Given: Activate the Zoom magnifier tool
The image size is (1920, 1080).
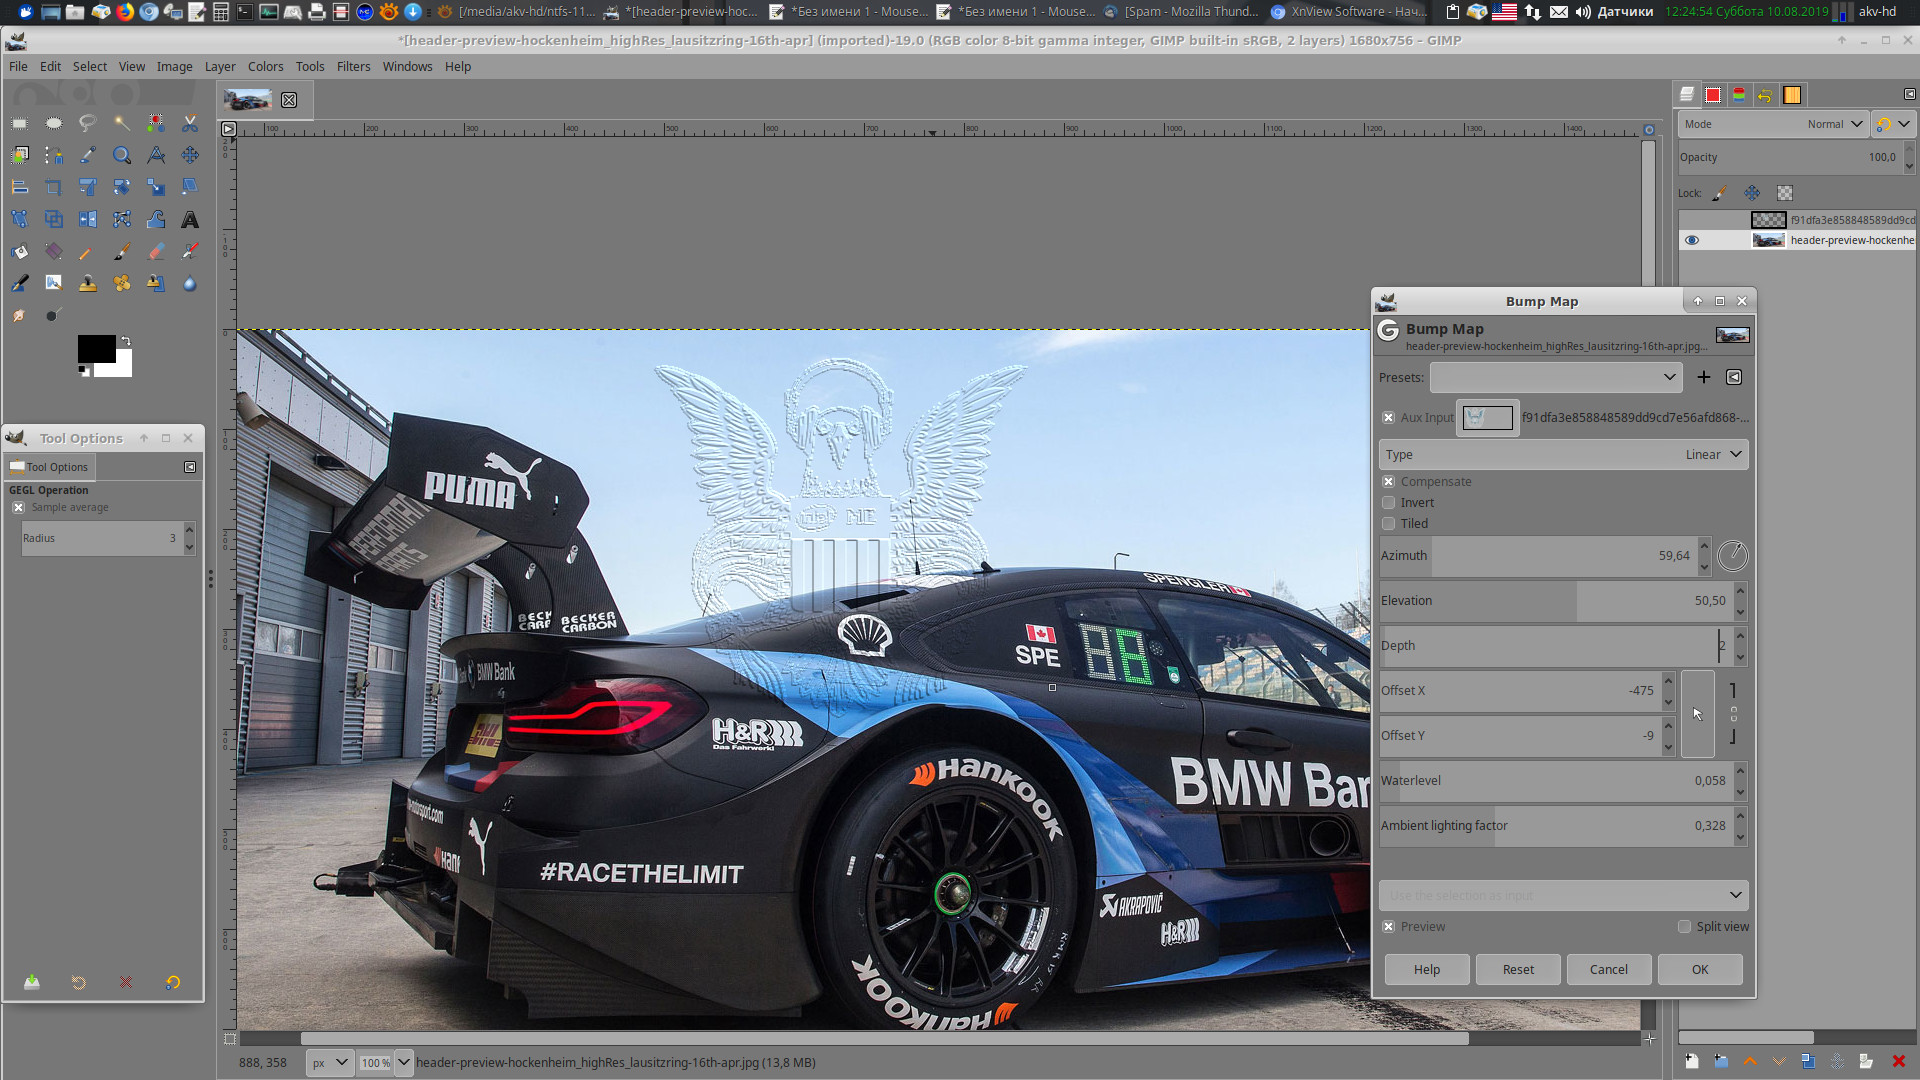Looking at the screenshot, I should pos(122,156).
